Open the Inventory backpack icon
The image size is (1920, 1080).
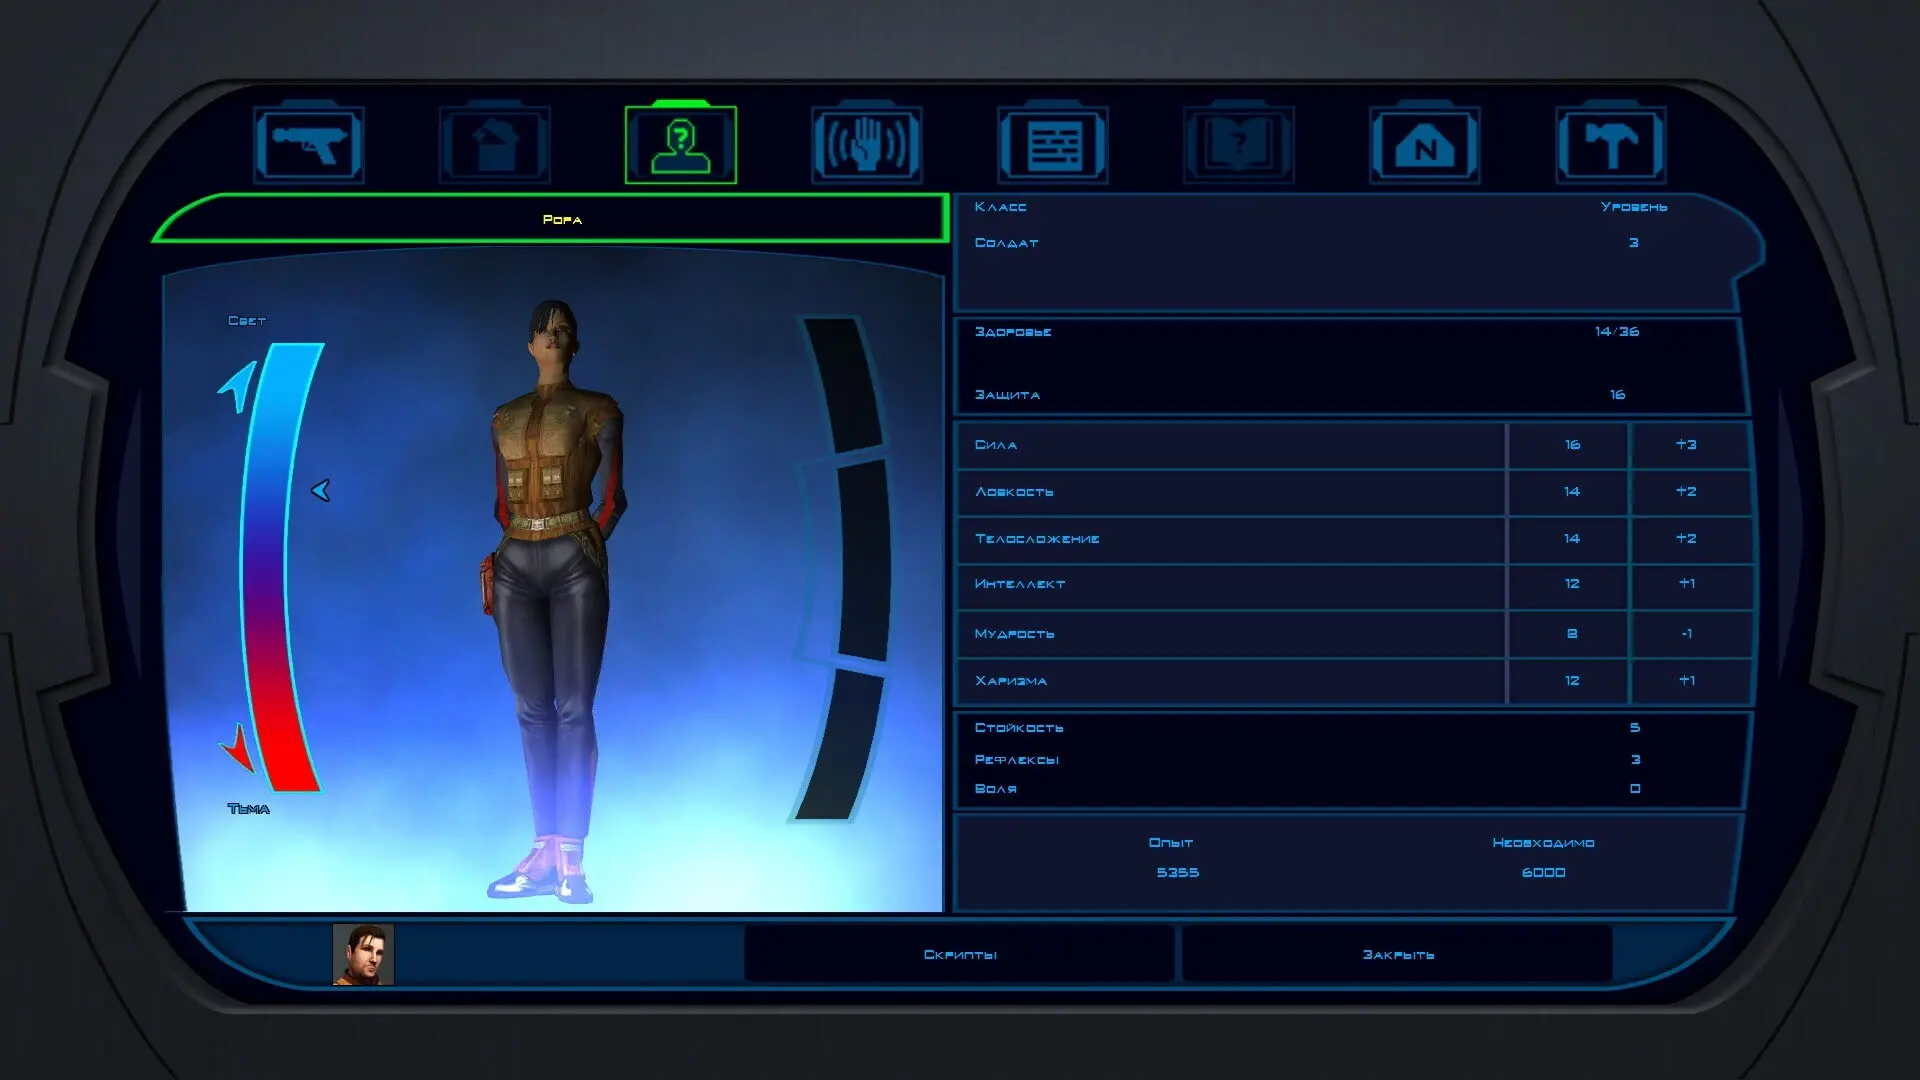pyautogui.click(x=495, y=146)
